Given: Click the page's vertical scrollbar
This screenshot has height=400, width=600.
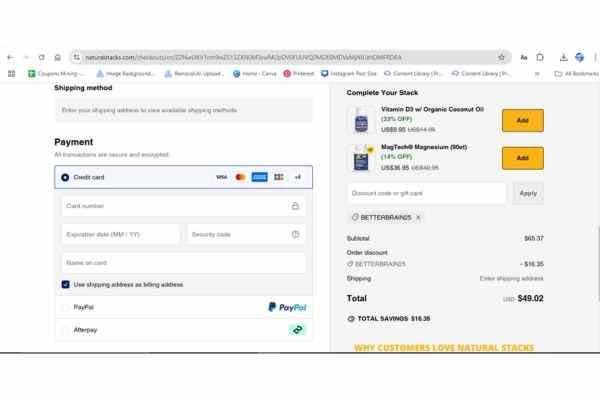Looking at the screenshot, I should 598,264.
